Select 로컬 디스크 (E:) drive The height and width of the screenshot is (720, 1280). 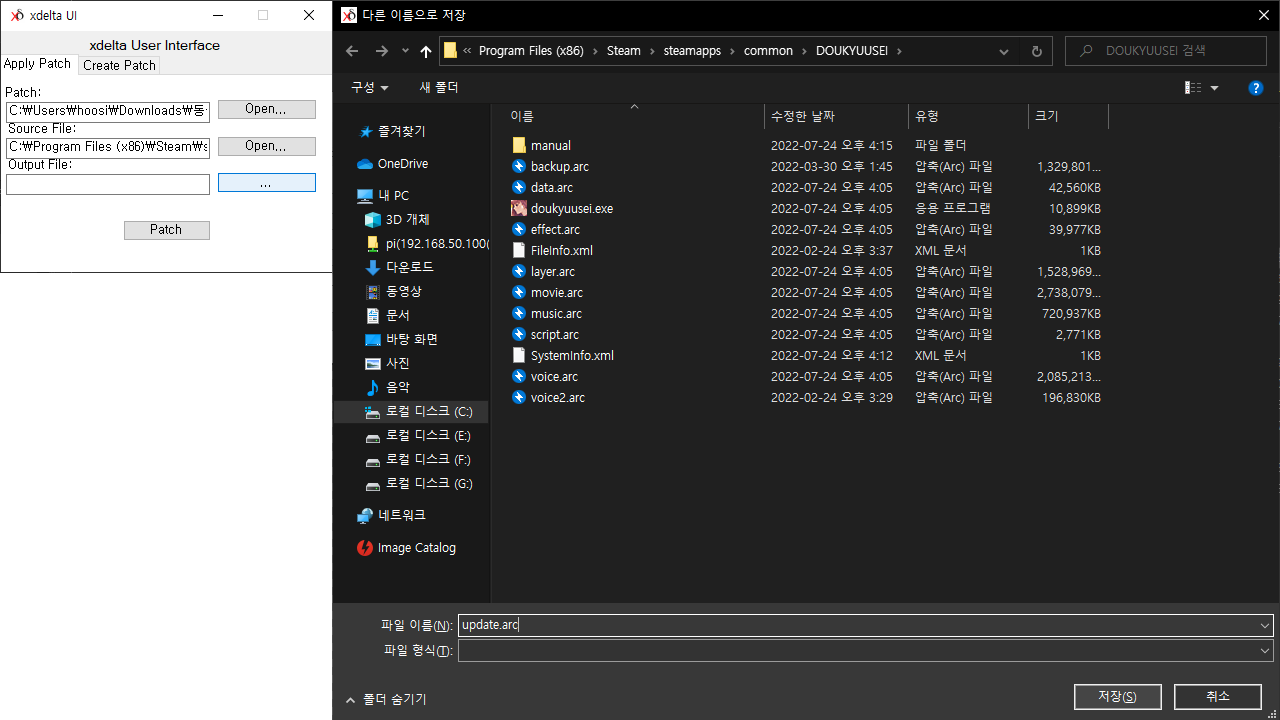418,436
